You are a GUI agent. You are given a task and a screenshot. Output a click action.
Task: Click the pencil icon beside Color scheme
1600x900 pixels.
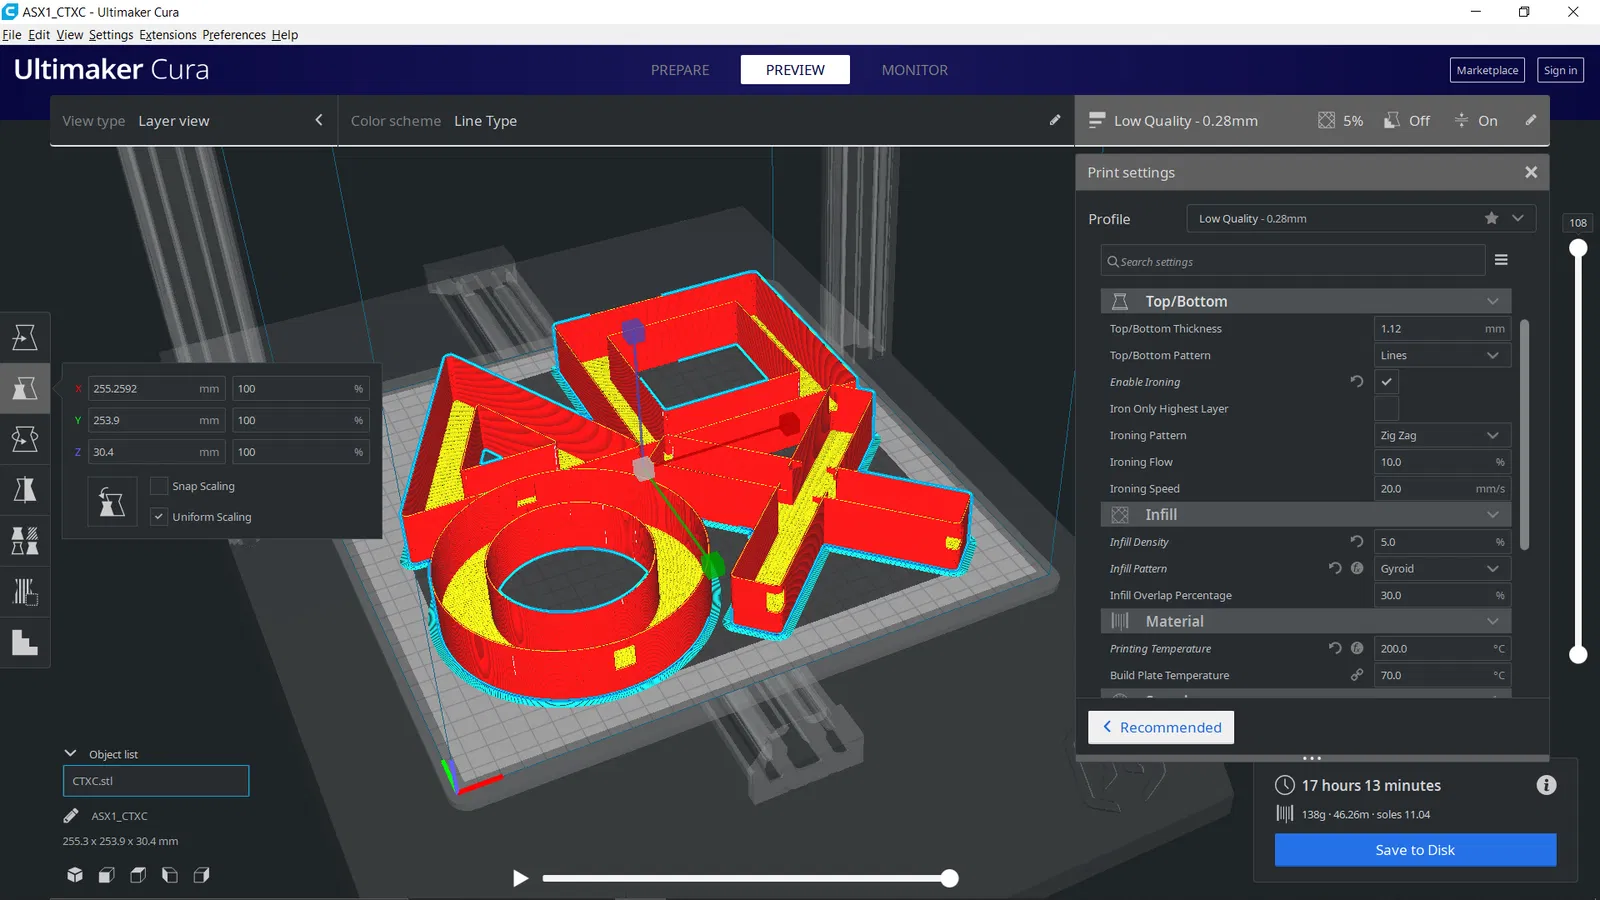coord(1055,120)
